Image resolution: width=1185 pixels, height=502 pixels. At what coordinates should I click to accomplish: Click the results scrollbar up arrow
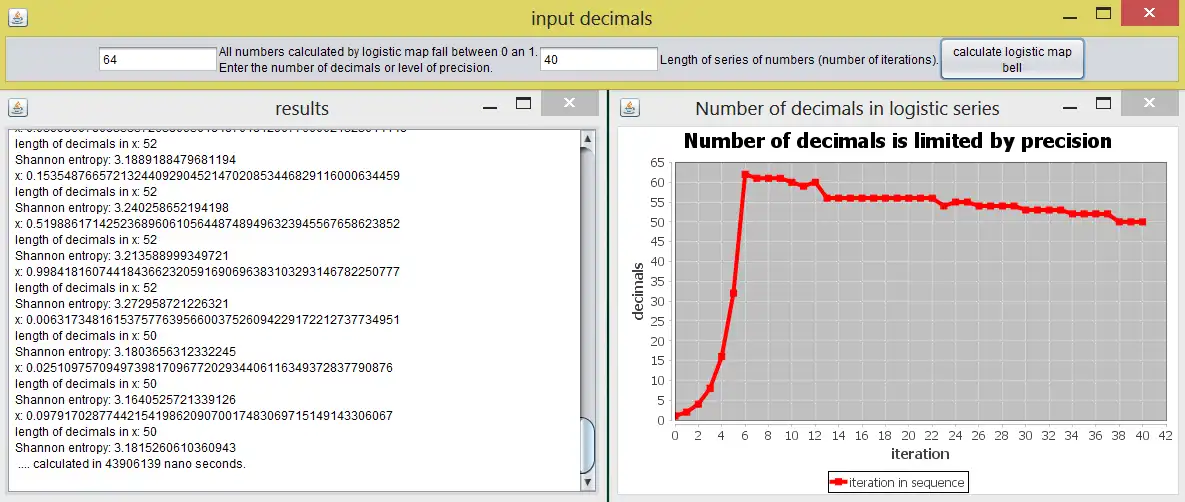(587, 138)
